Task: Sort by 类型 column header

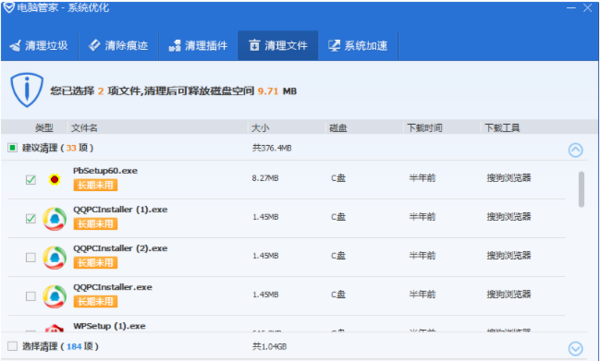Action: pos(44,128)
